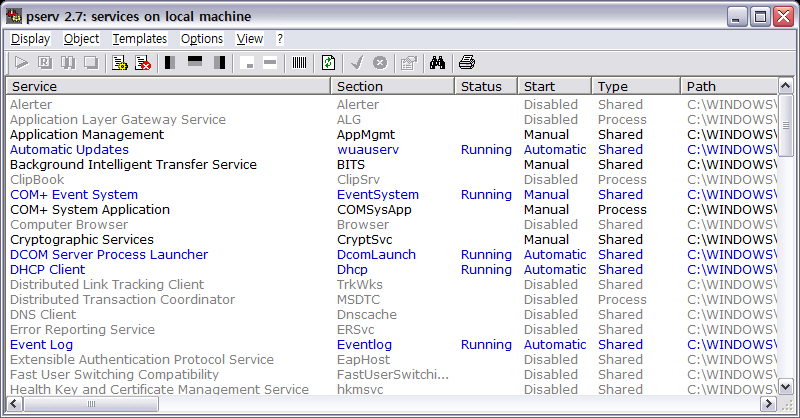Click the binoculars Find icon

tap(437, 63)
